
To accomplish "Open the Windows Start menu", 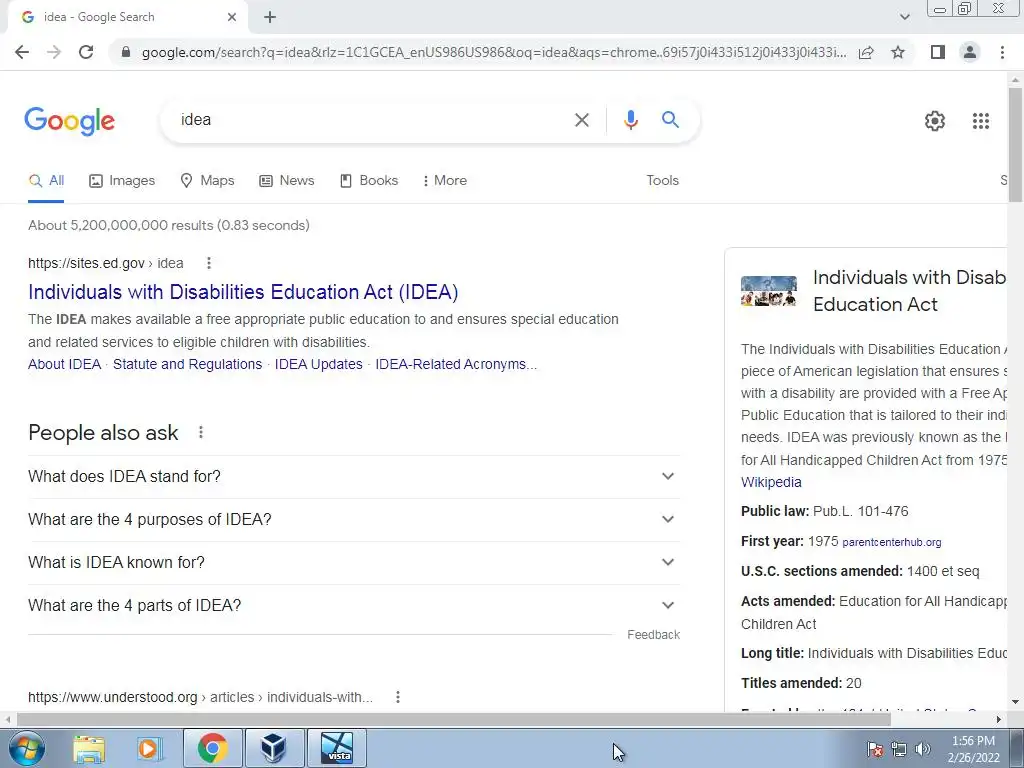I will [x=27, y=748].
